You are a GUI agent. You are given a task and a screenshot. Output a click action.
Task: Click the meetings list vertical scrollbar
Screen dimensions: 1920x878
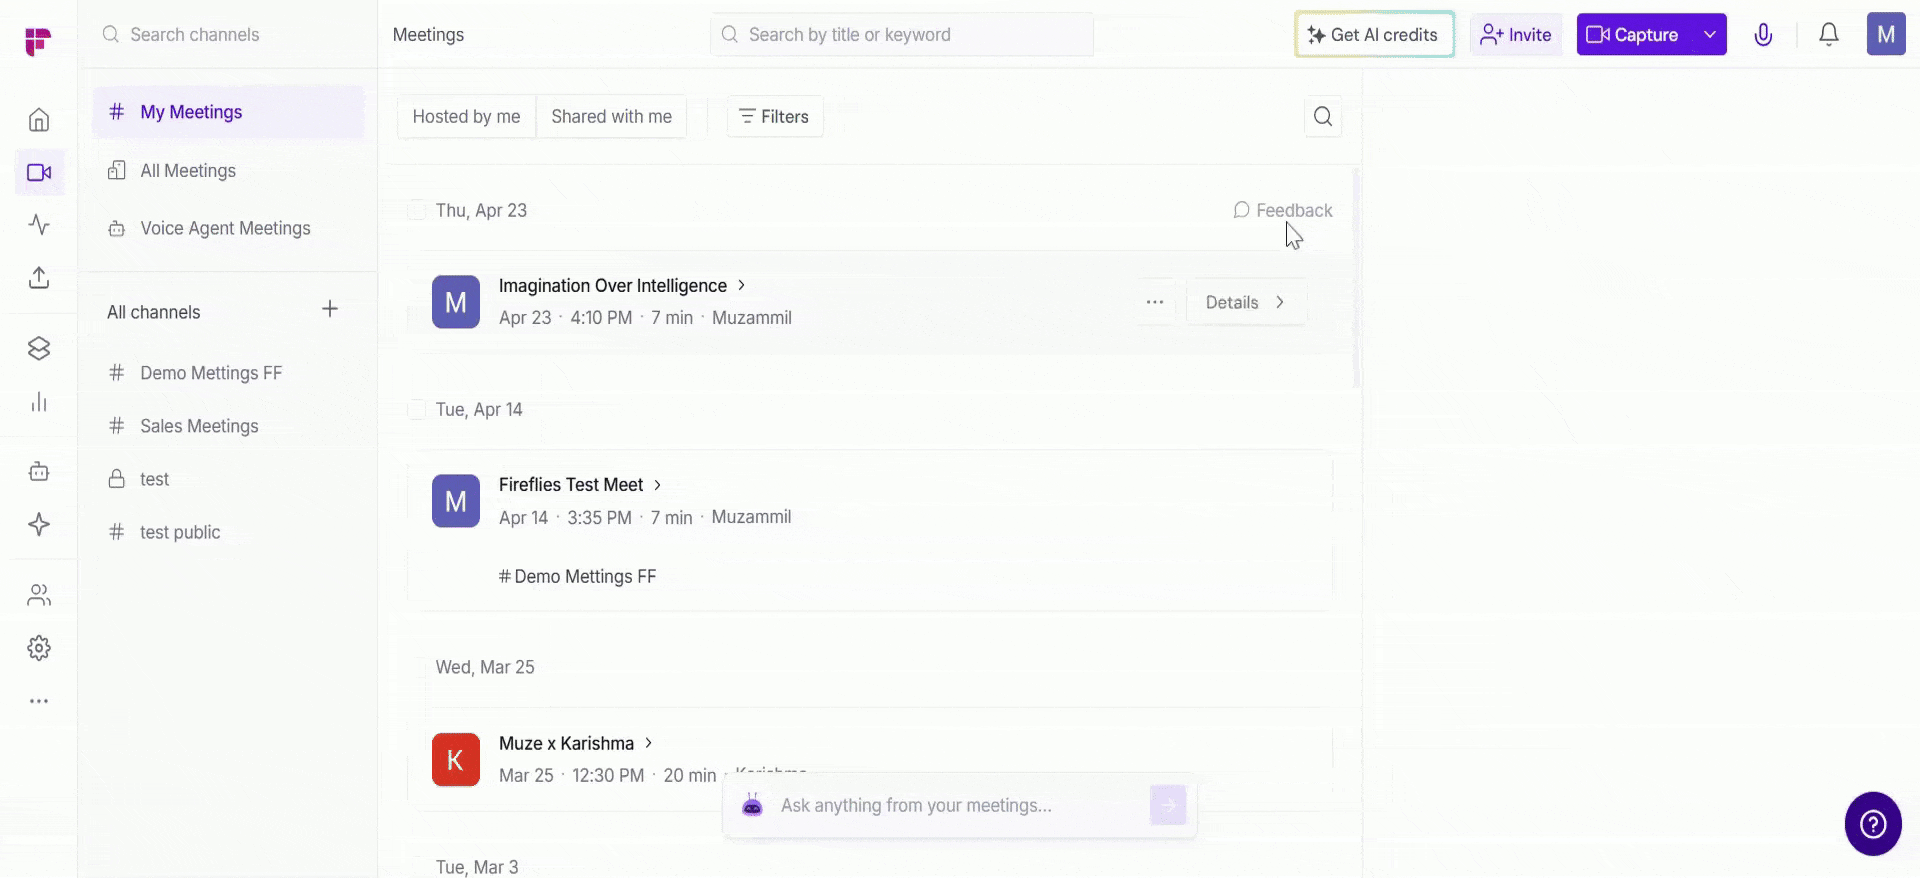tap(1356, 280)
